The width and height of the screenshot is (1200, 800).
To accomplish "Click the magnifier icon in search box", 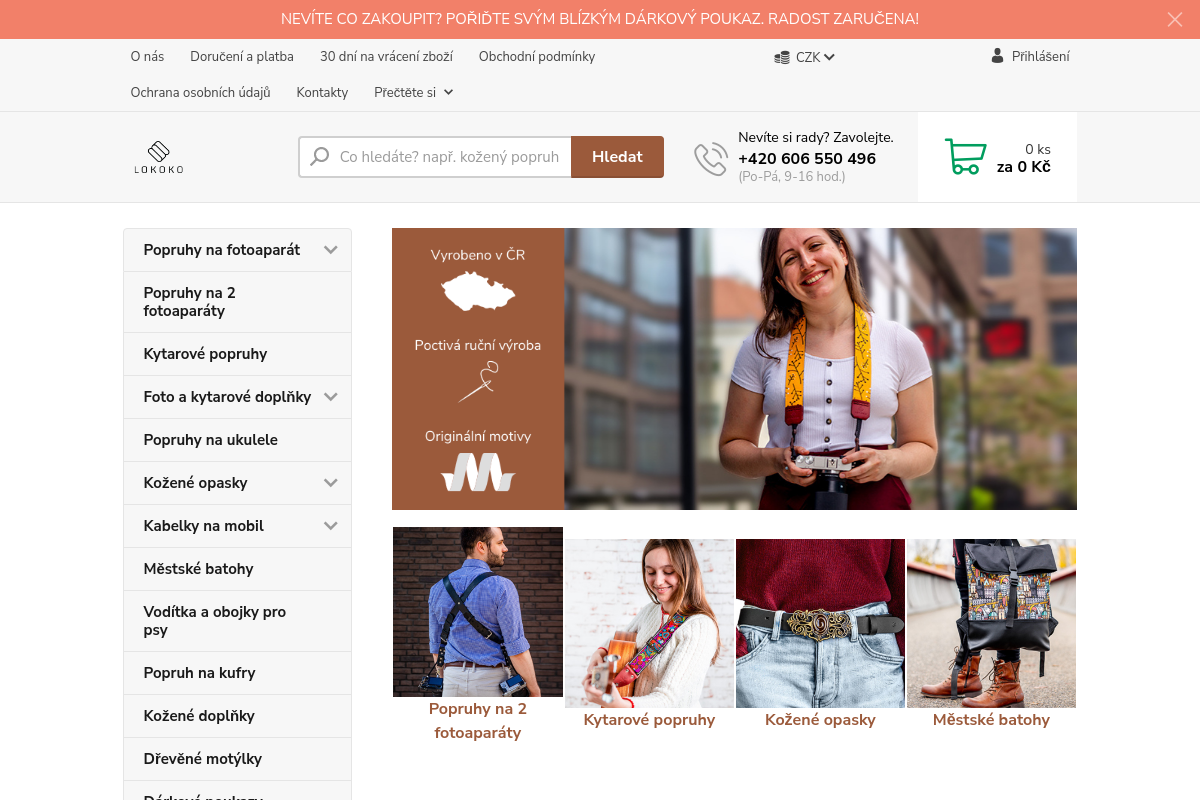I will [x=320, y=157].
